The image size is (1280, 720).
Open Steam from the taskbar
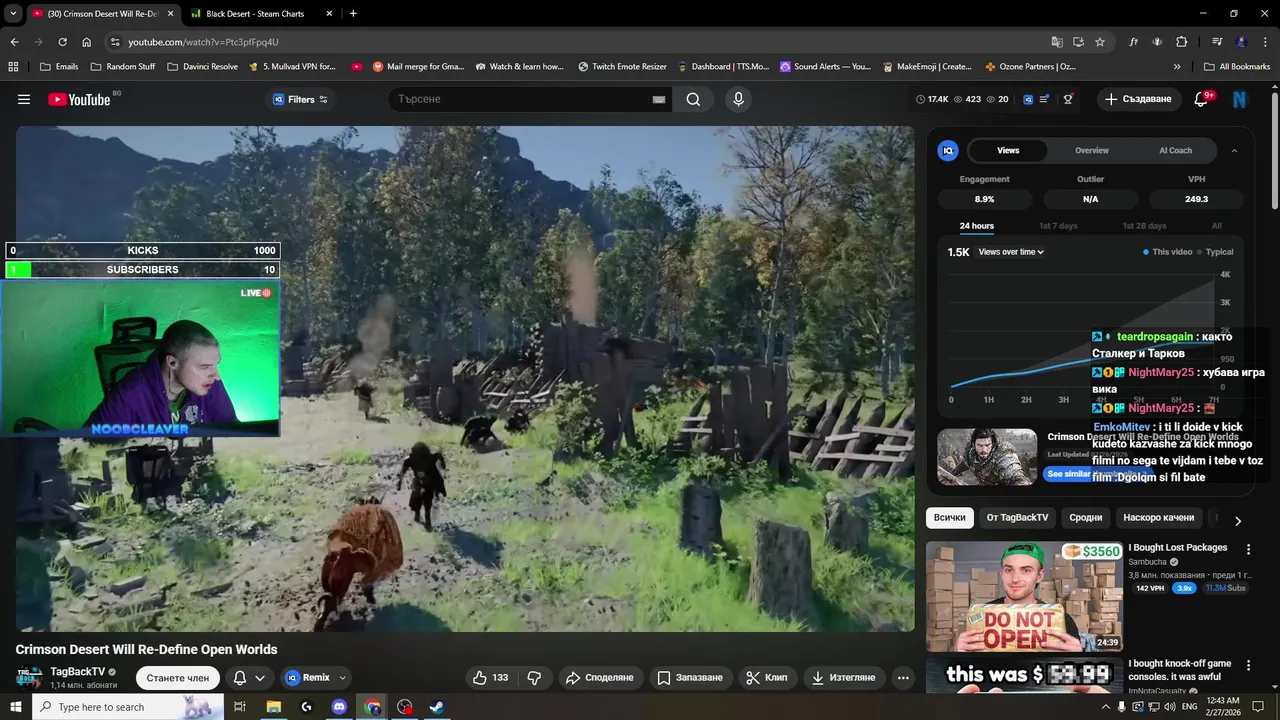(437, 707)
